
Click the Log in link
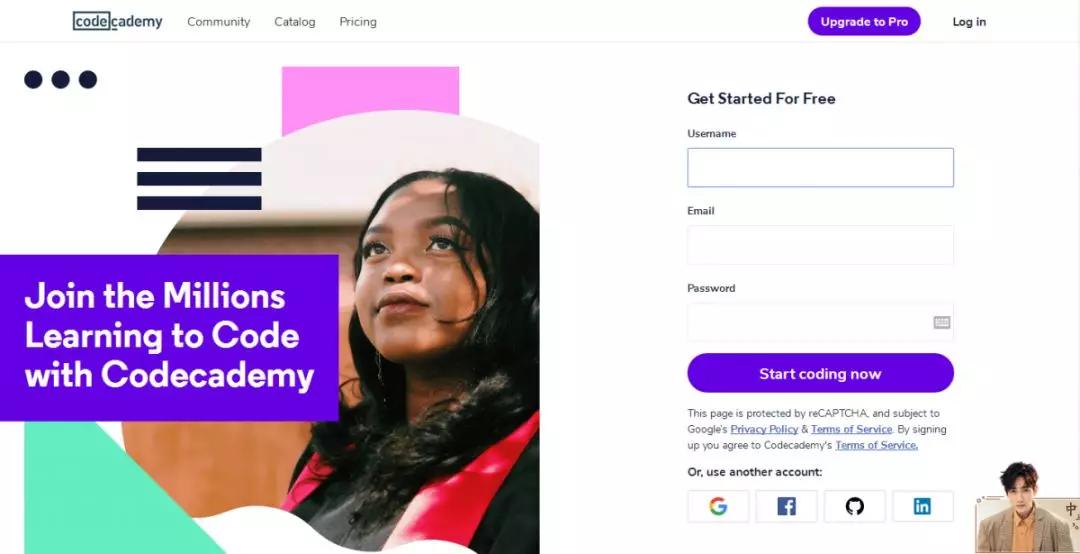tap(968, 21)
